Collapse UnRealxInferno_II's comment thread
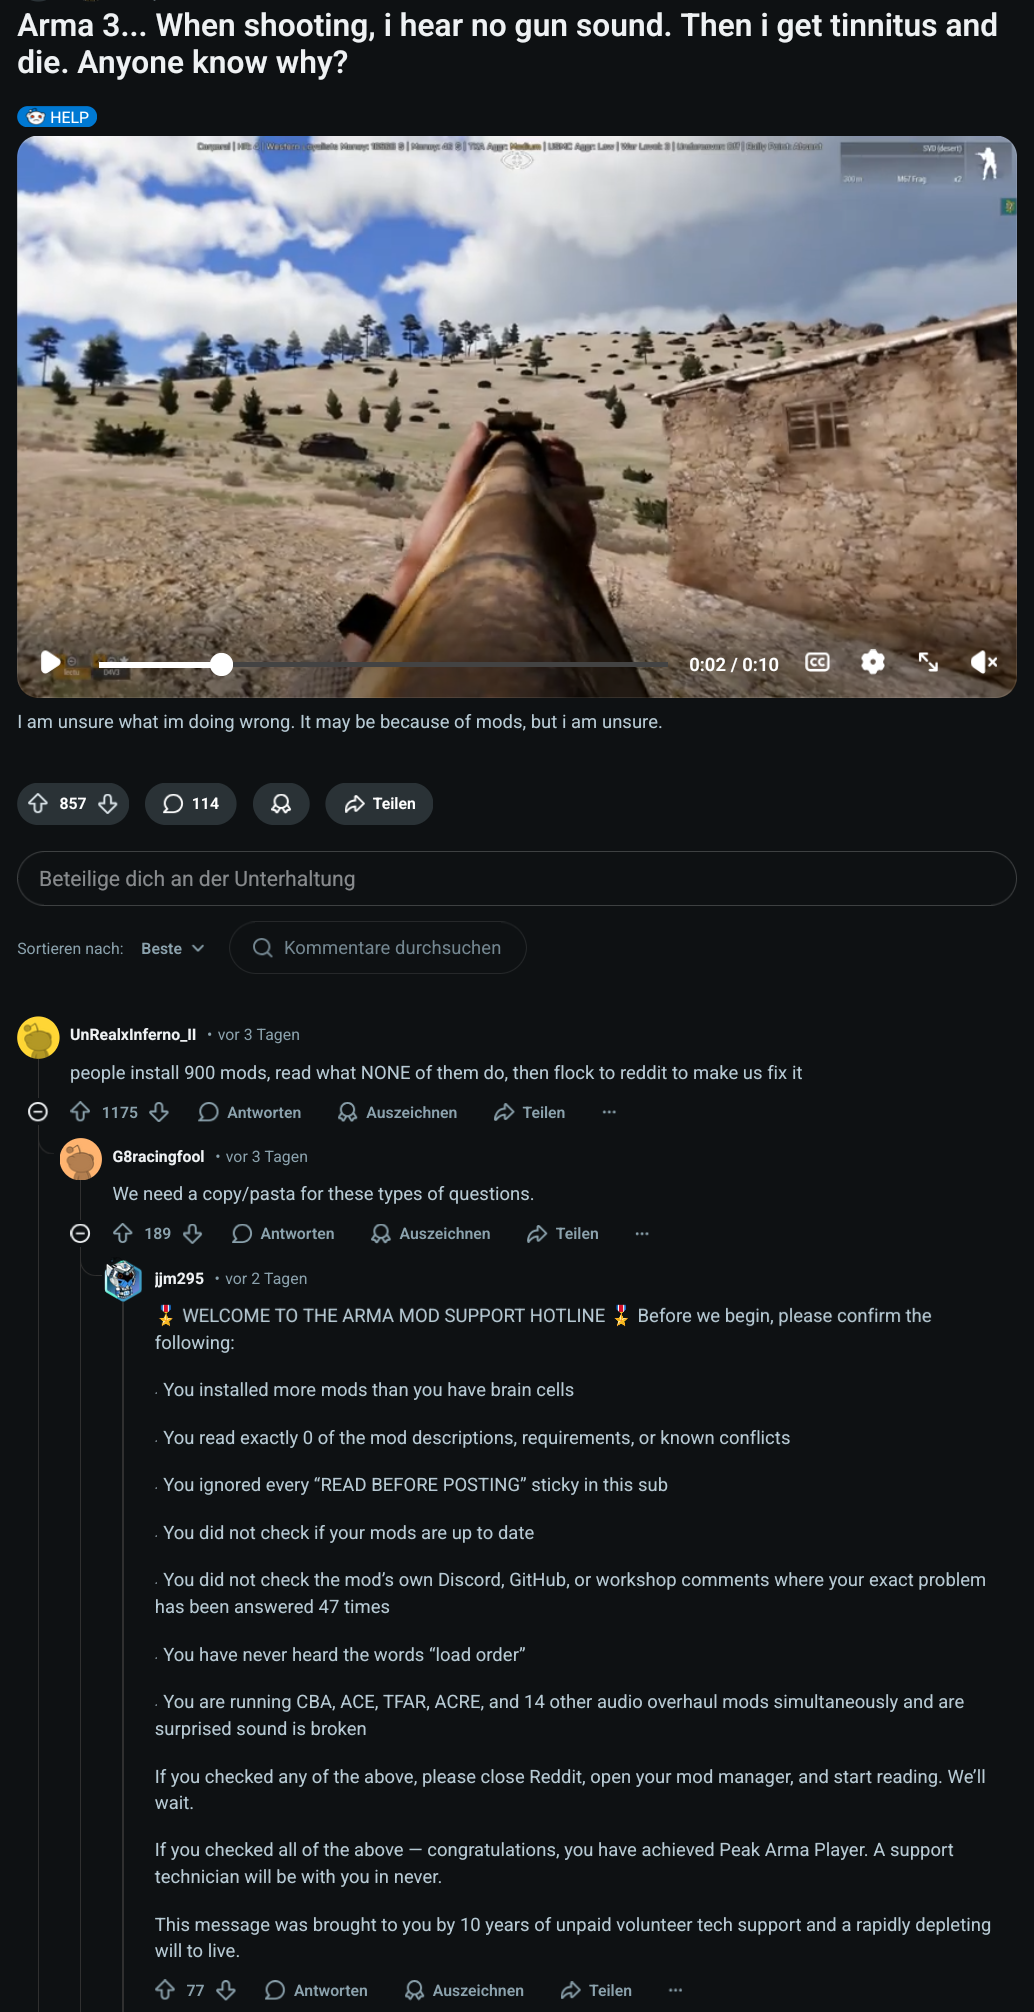Image resolution: width=1034 pixels, height=2012 pixels. [x=38, y=1112]
